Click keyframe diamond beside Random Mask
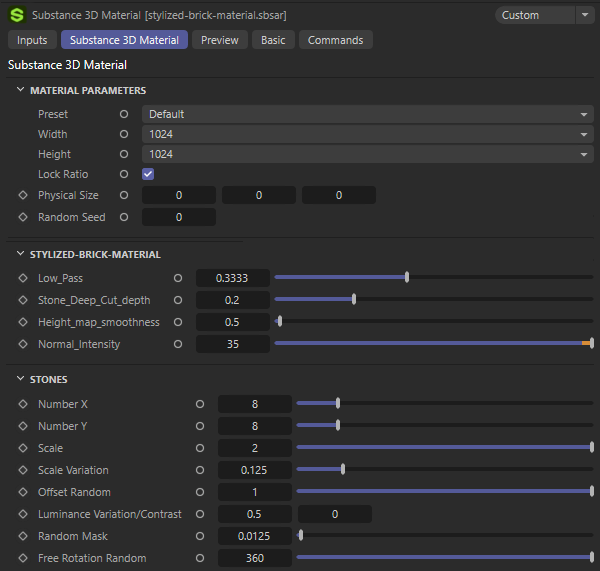The width and height of the screenshot is (600, 571). click(x=23, y=536)
